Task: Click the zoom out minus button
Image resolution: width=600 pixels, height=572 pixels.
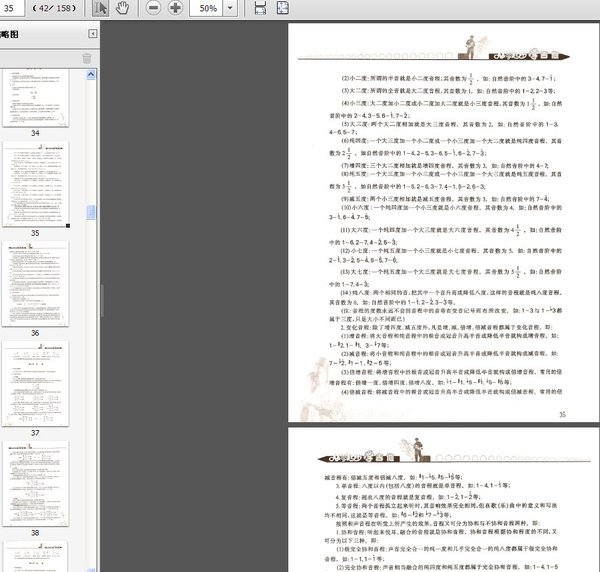Action: point(153,8)
